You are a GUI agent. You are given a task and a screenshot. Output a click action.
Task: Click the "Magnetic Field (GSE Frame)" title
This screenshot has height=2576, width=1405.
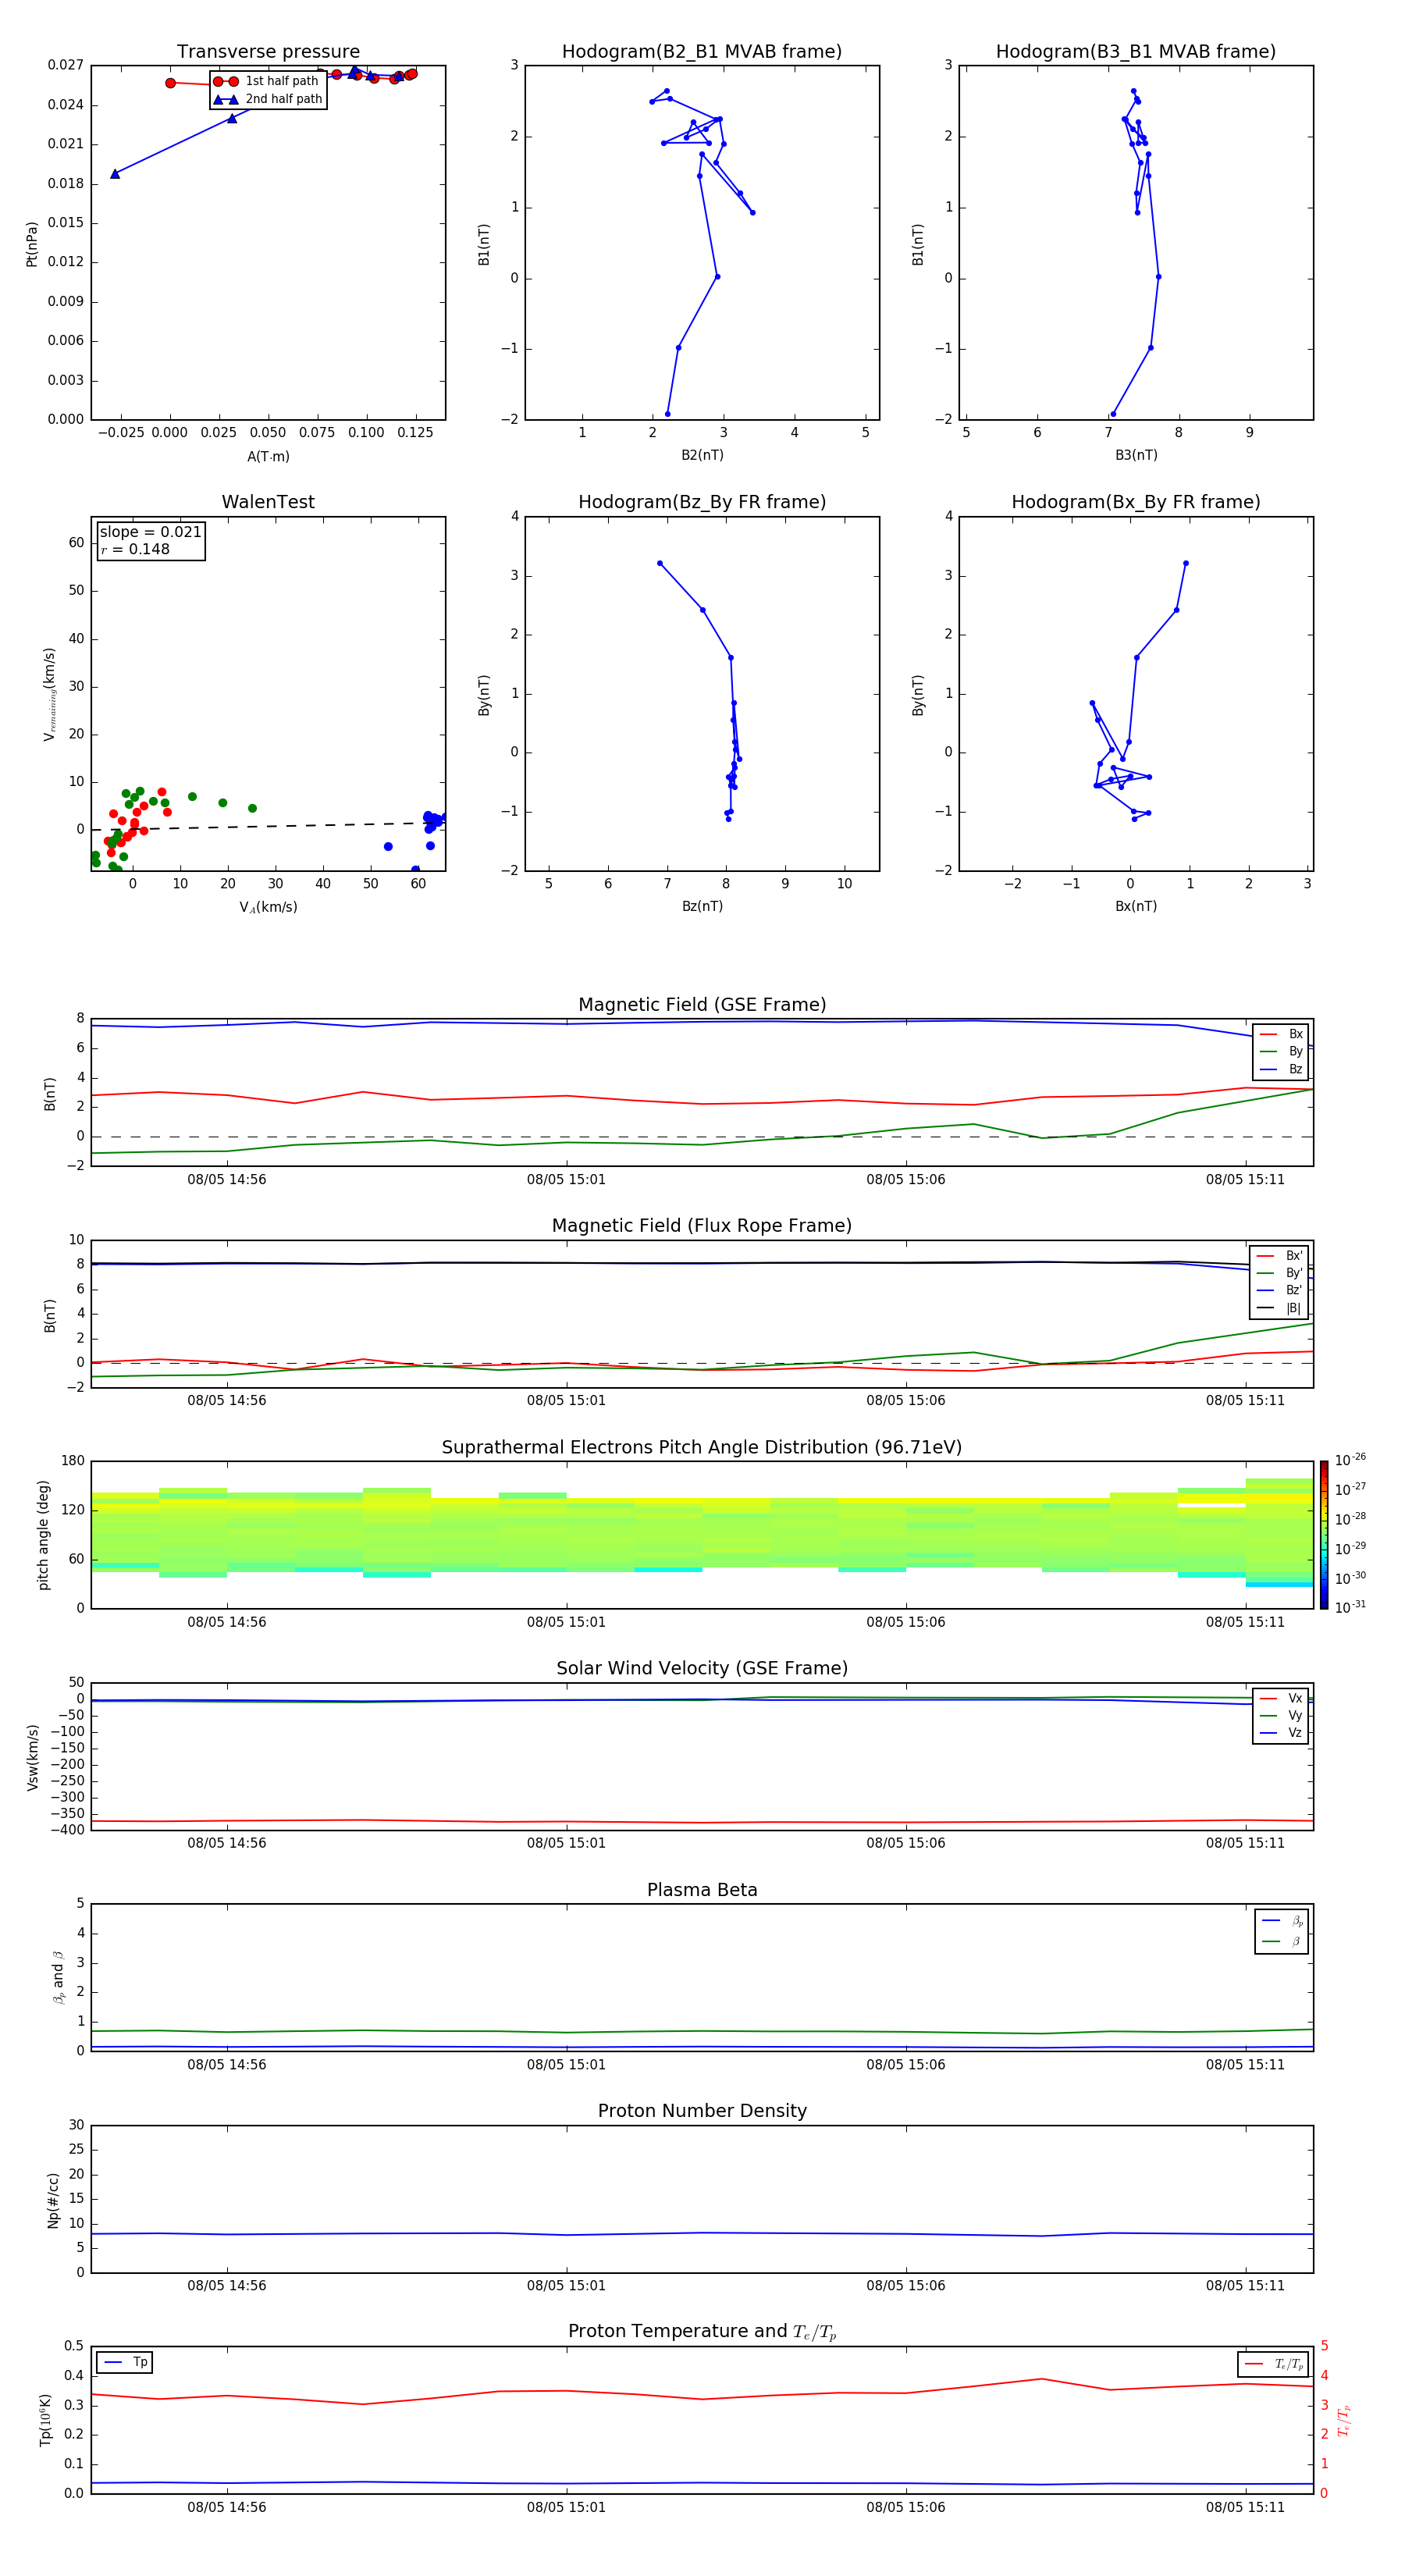[x=702, y=1005]
